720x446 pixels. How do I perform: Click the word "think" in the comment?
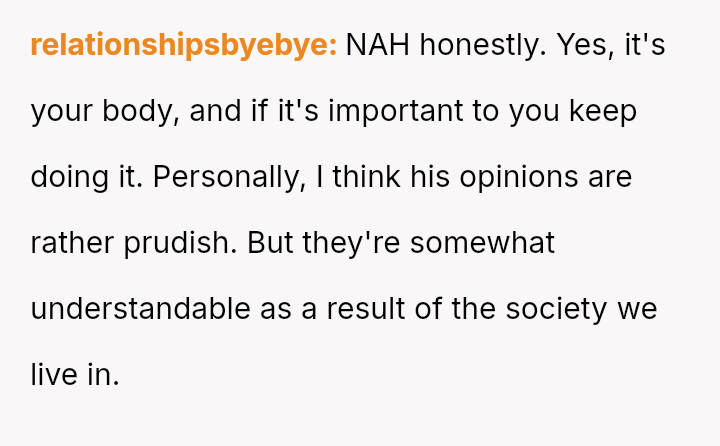pos(366,177)
